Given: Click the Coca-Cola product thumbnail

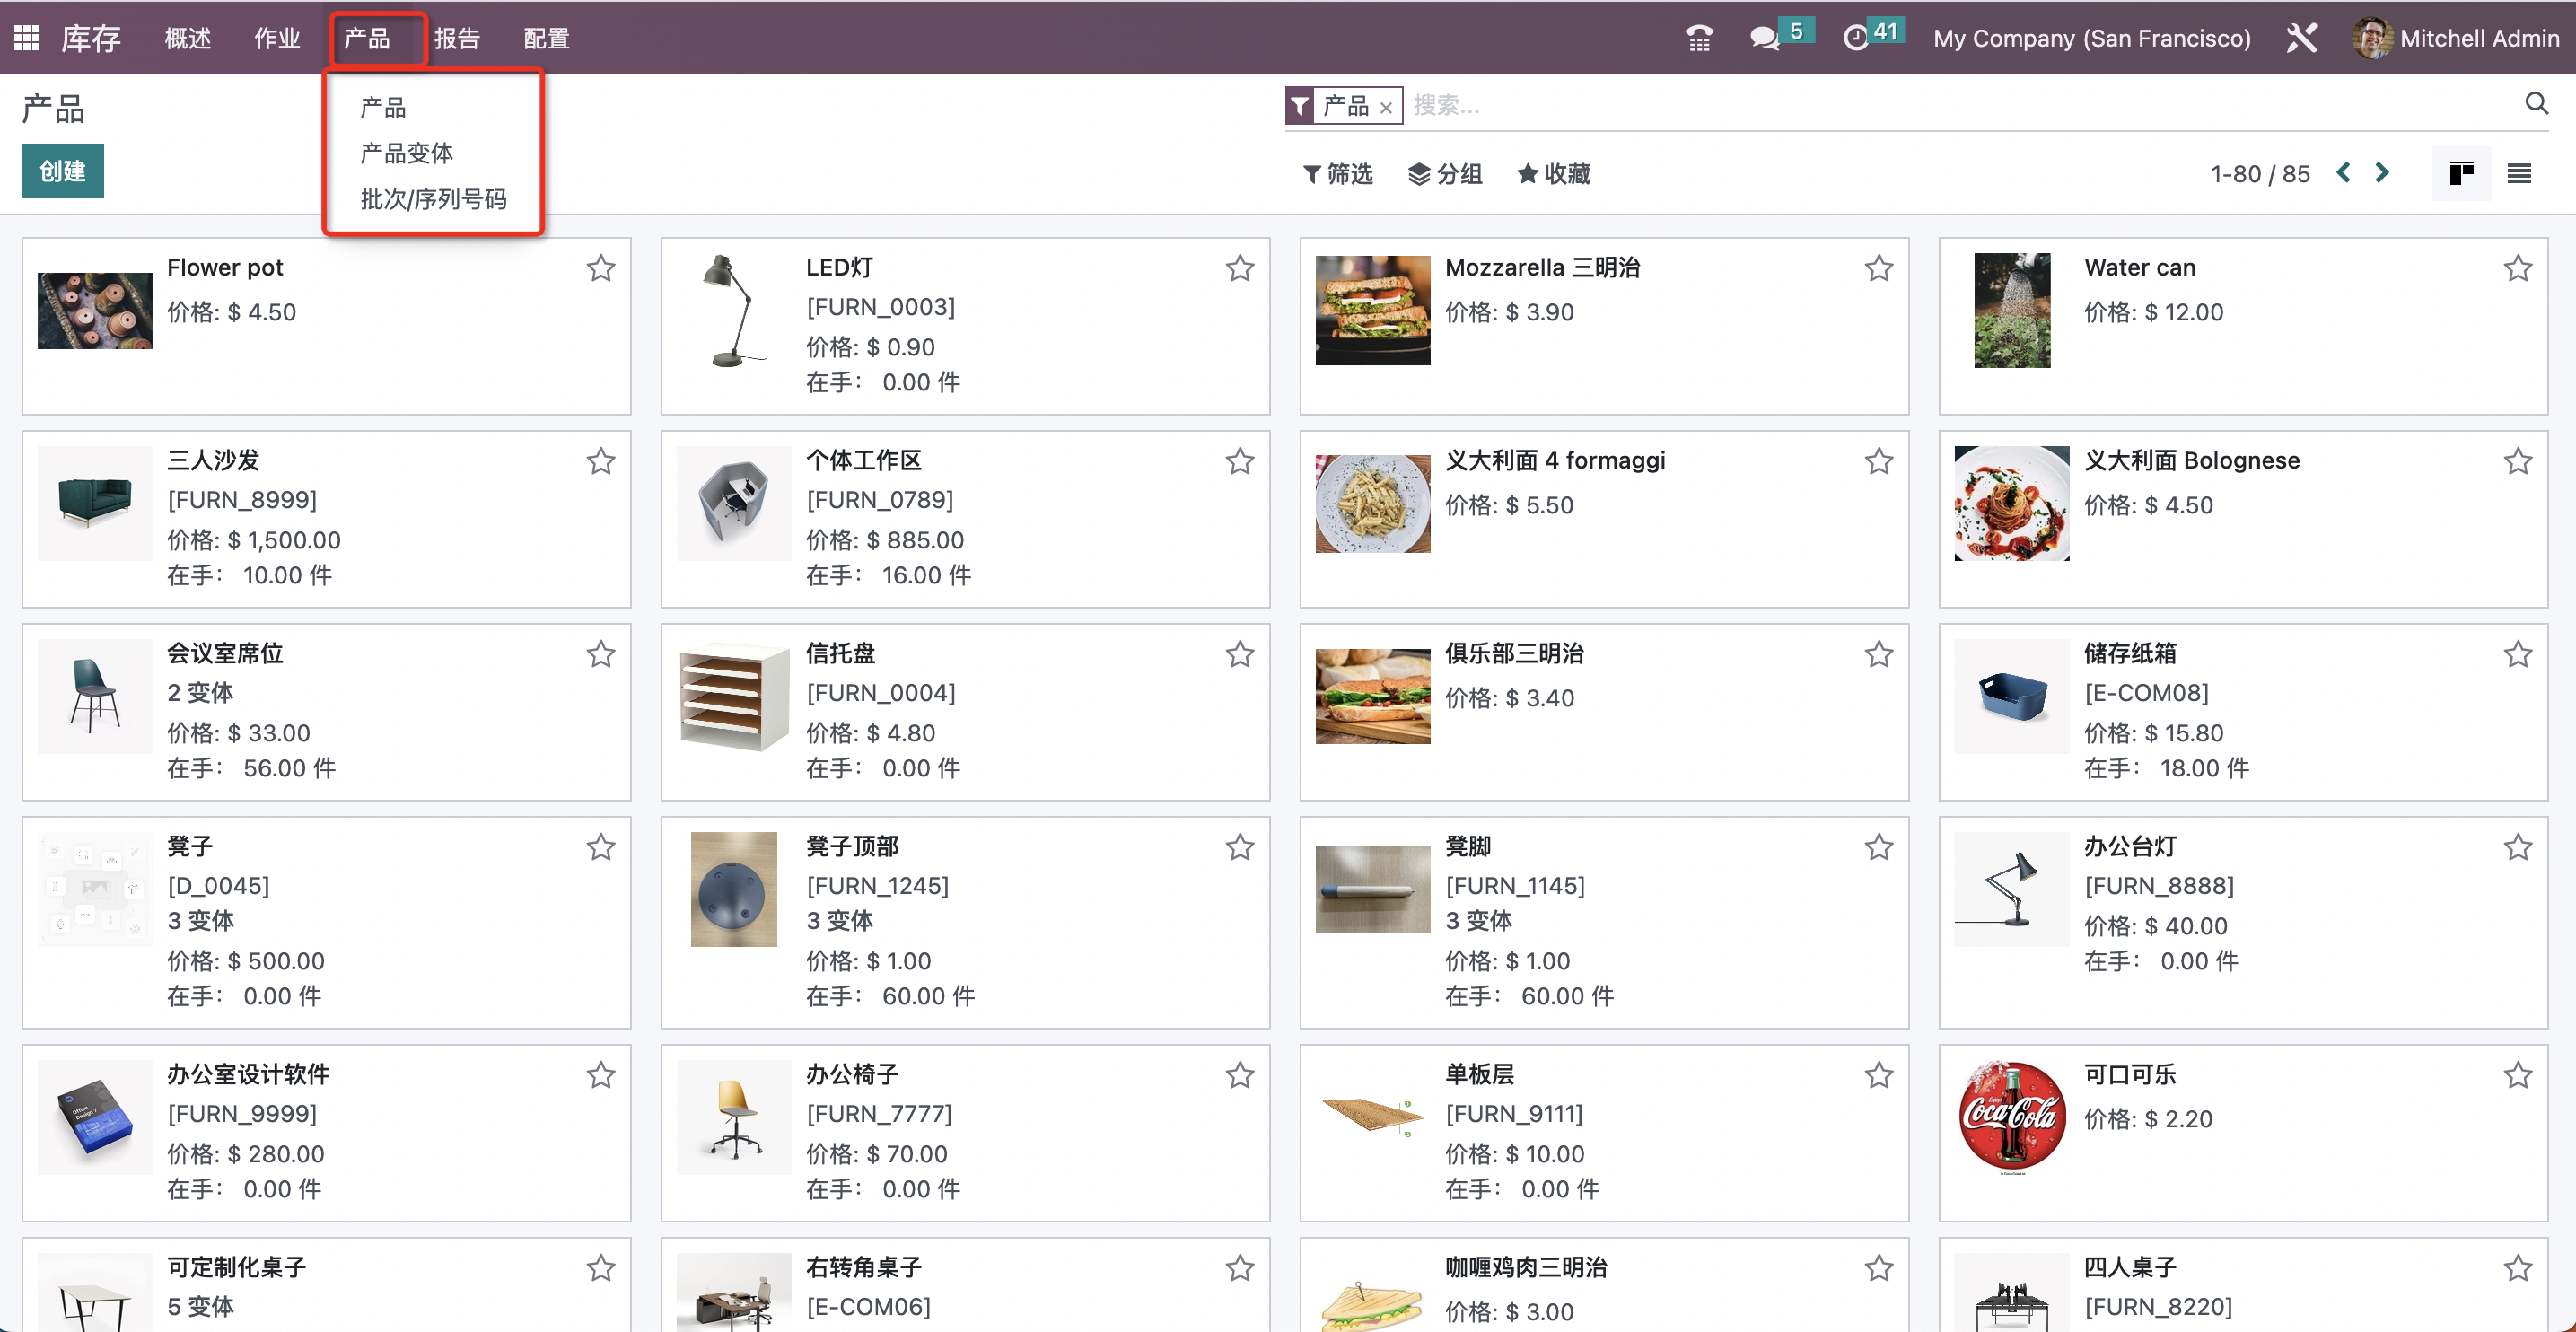Looking at the screenshot, I should click(2012, 1117).
